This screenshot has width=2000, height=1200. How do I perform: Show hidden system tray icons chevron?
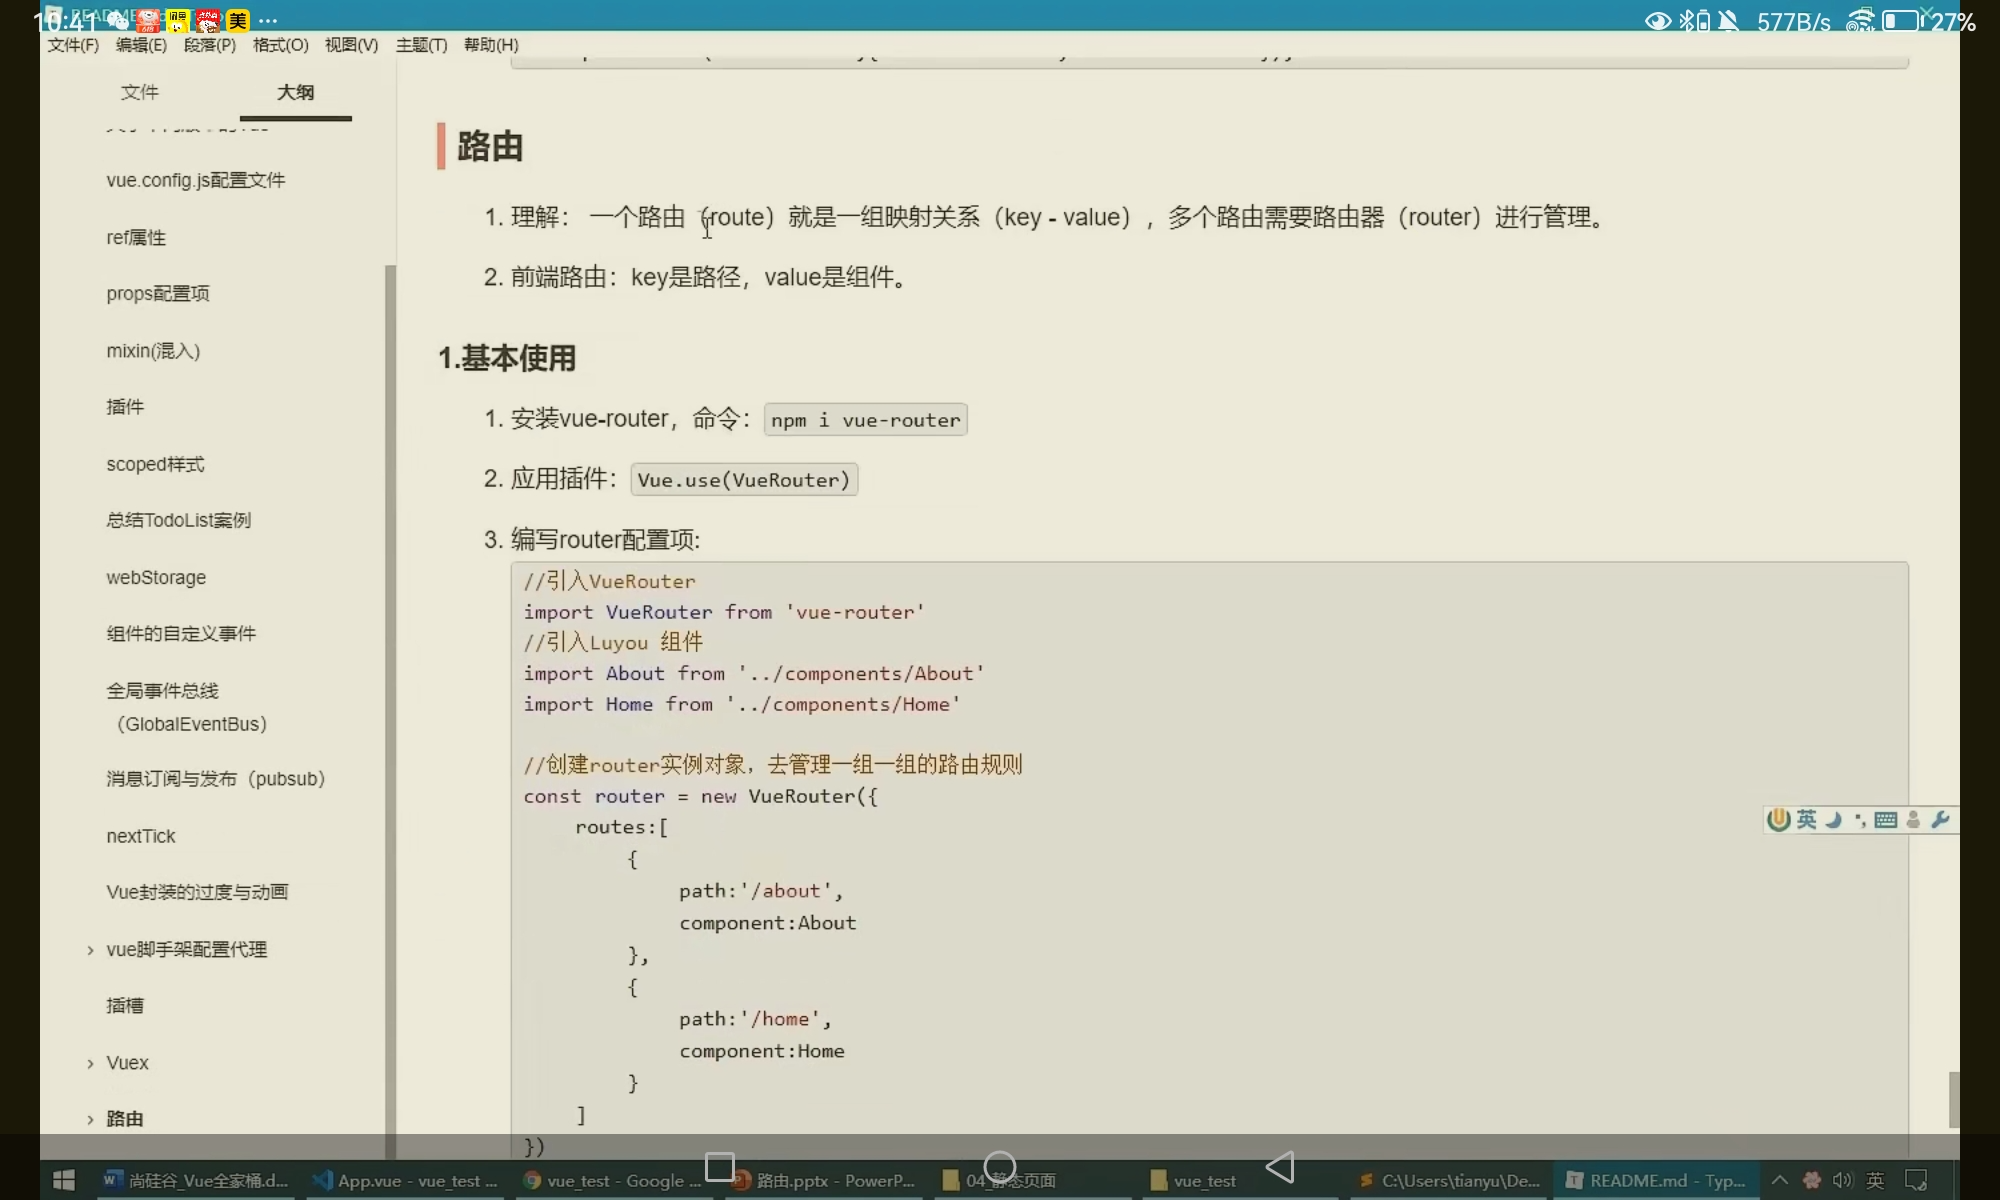pyautogui.click(x=1779, y=1180)
